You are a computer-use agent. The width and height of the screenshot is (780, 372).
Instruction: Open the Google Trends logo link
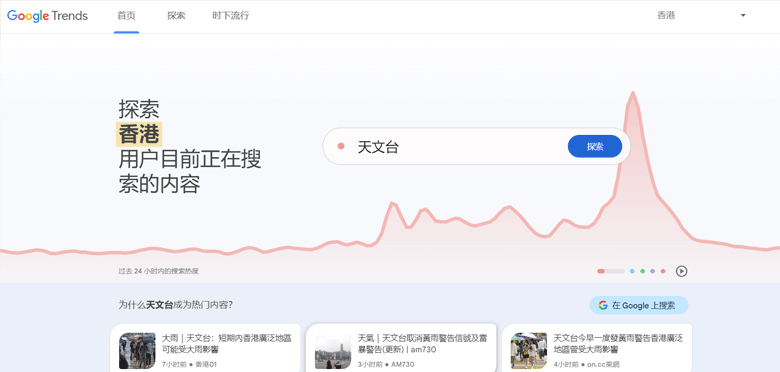tap(47, 15)
